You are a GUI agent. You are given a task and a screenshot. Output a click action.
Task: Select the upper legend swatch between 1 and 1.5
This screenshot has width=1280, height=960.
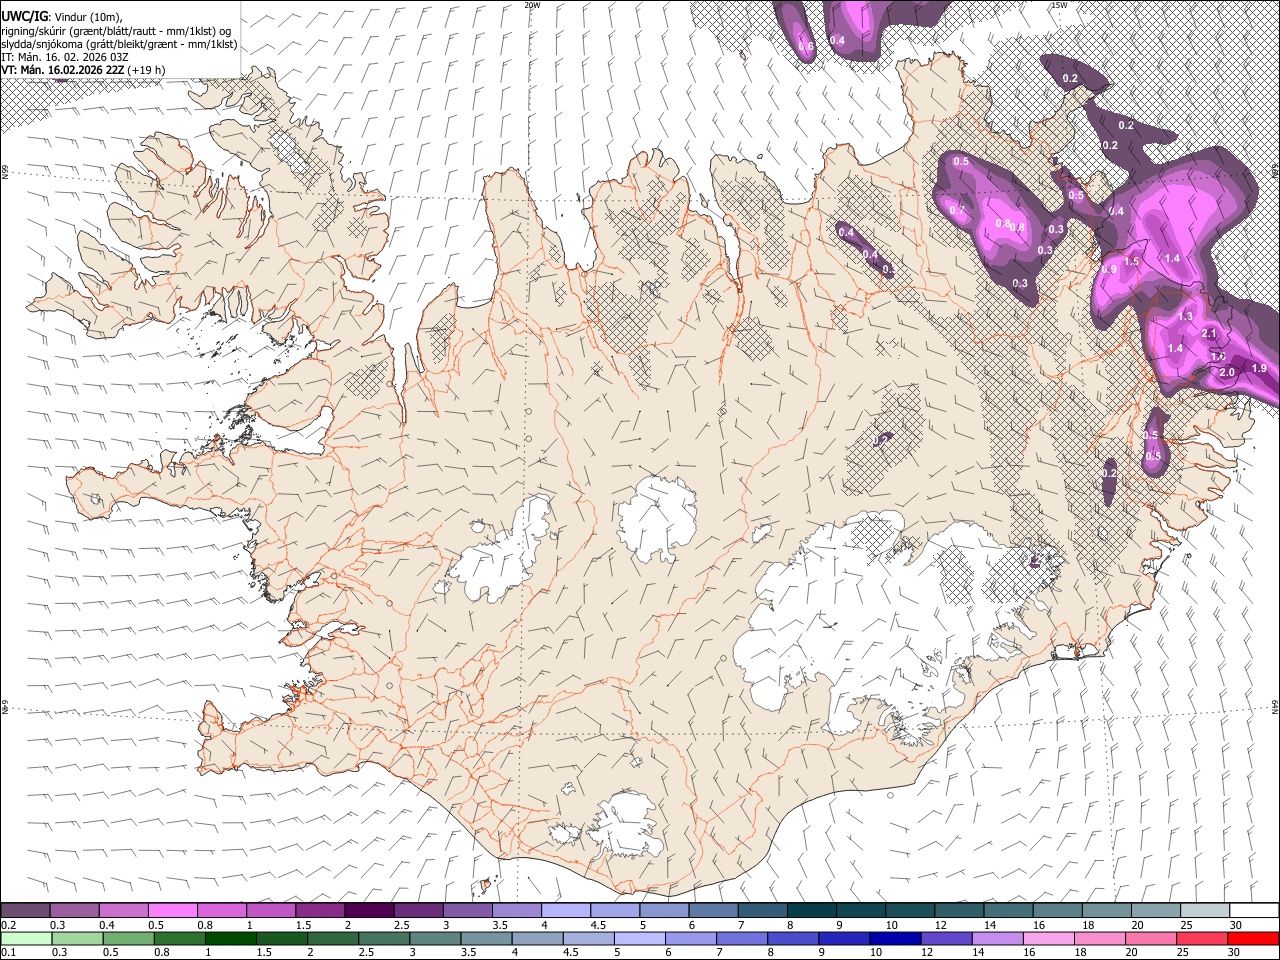271,910
